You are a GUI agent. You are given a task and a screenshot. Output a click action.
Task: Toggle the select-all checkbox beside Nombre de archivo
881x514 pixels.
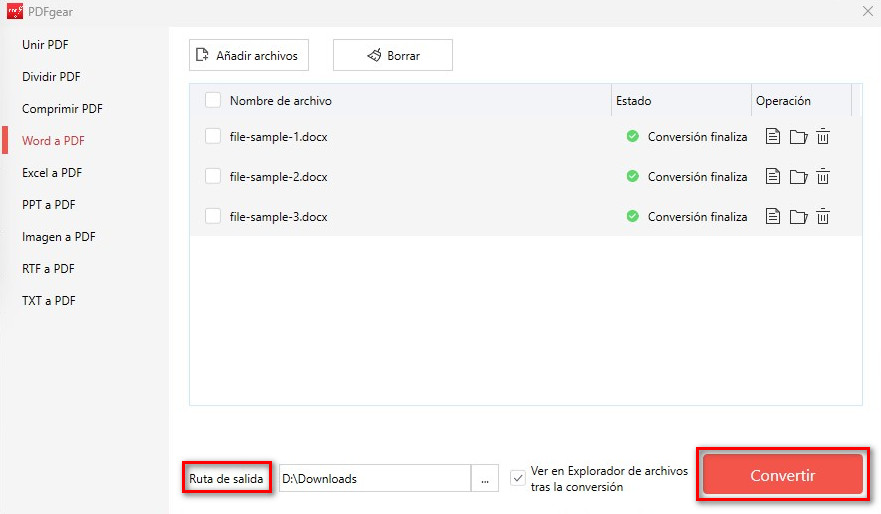click(x=213, y=101)
